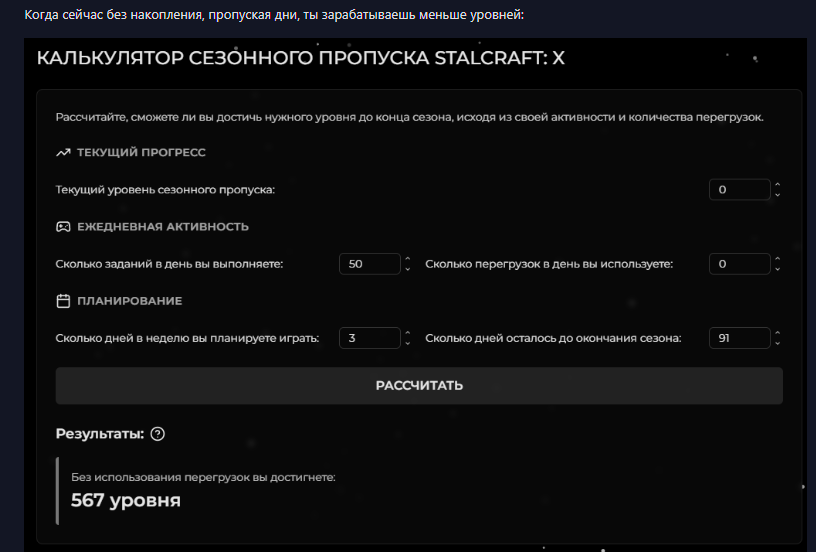Image resolution: width=816 pixels, height=552 pixels.
Task: Decrease days per week with down arrow
Action: pyautogui.click(x=407, y=343)
